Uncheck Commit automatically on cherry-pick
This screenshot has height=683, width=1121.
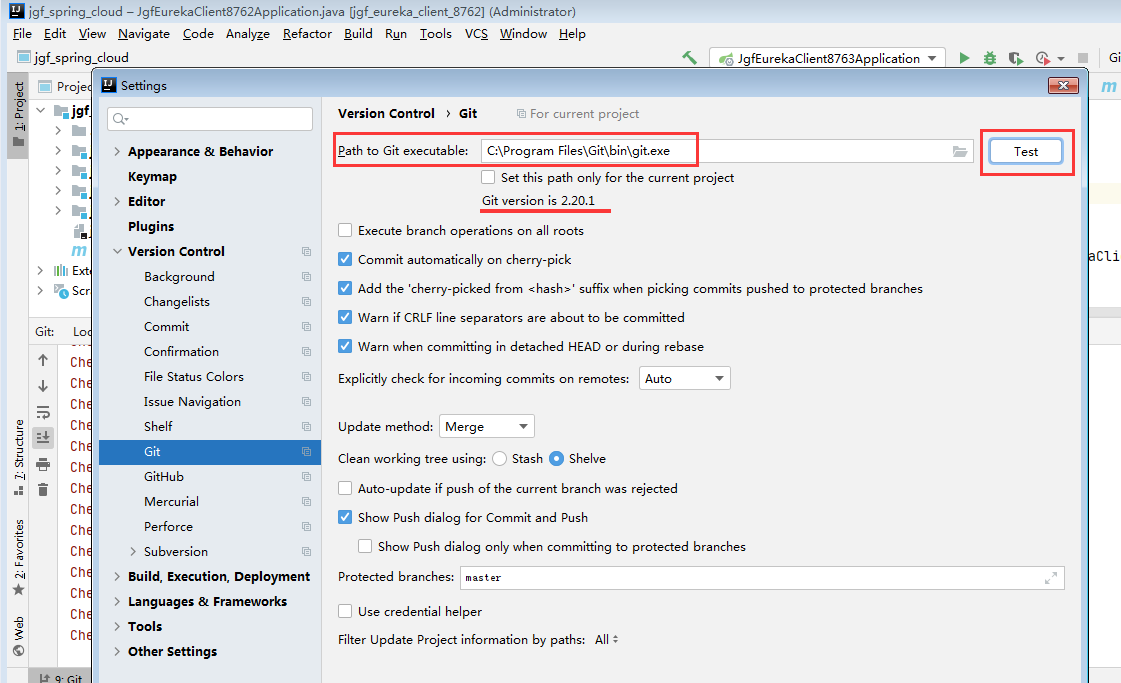click(345, 260)
